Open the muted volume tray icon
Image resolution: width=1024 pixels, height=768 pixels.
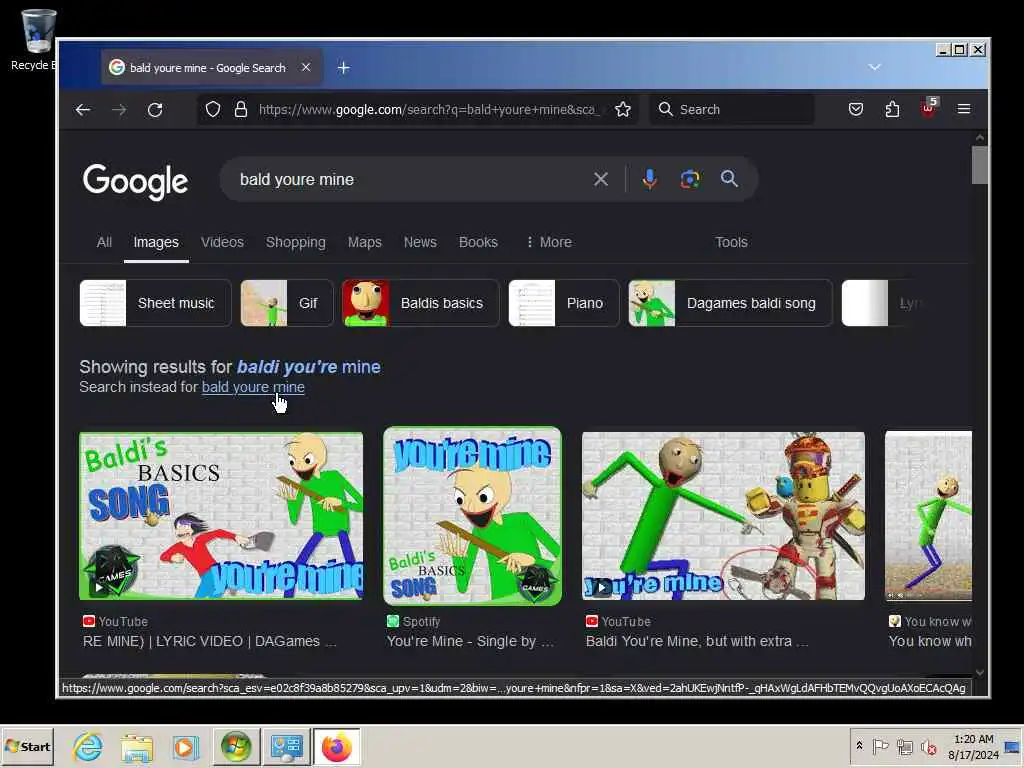click(x=929, y=747)
